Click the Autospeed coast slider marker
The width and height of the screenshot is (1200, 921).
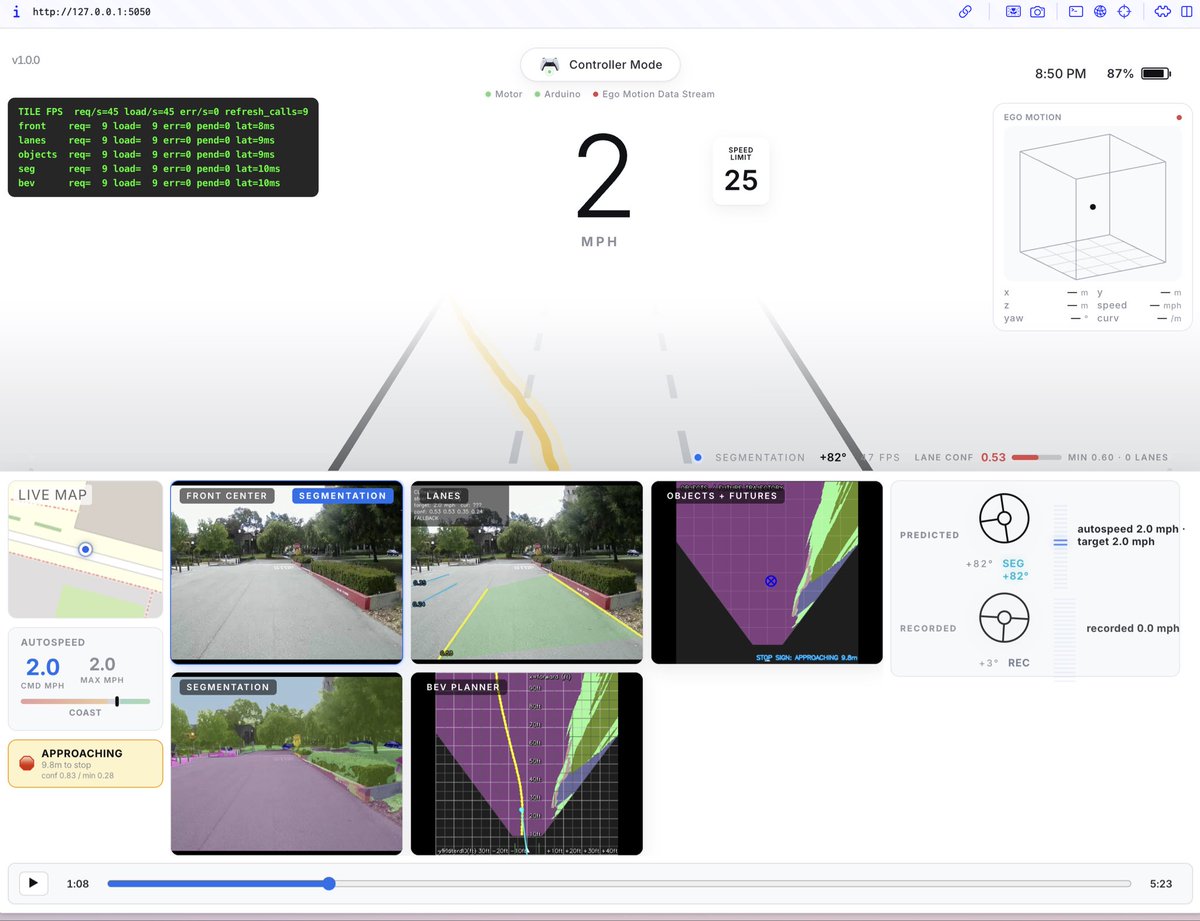pyautogui.click(x=117, y=701)
